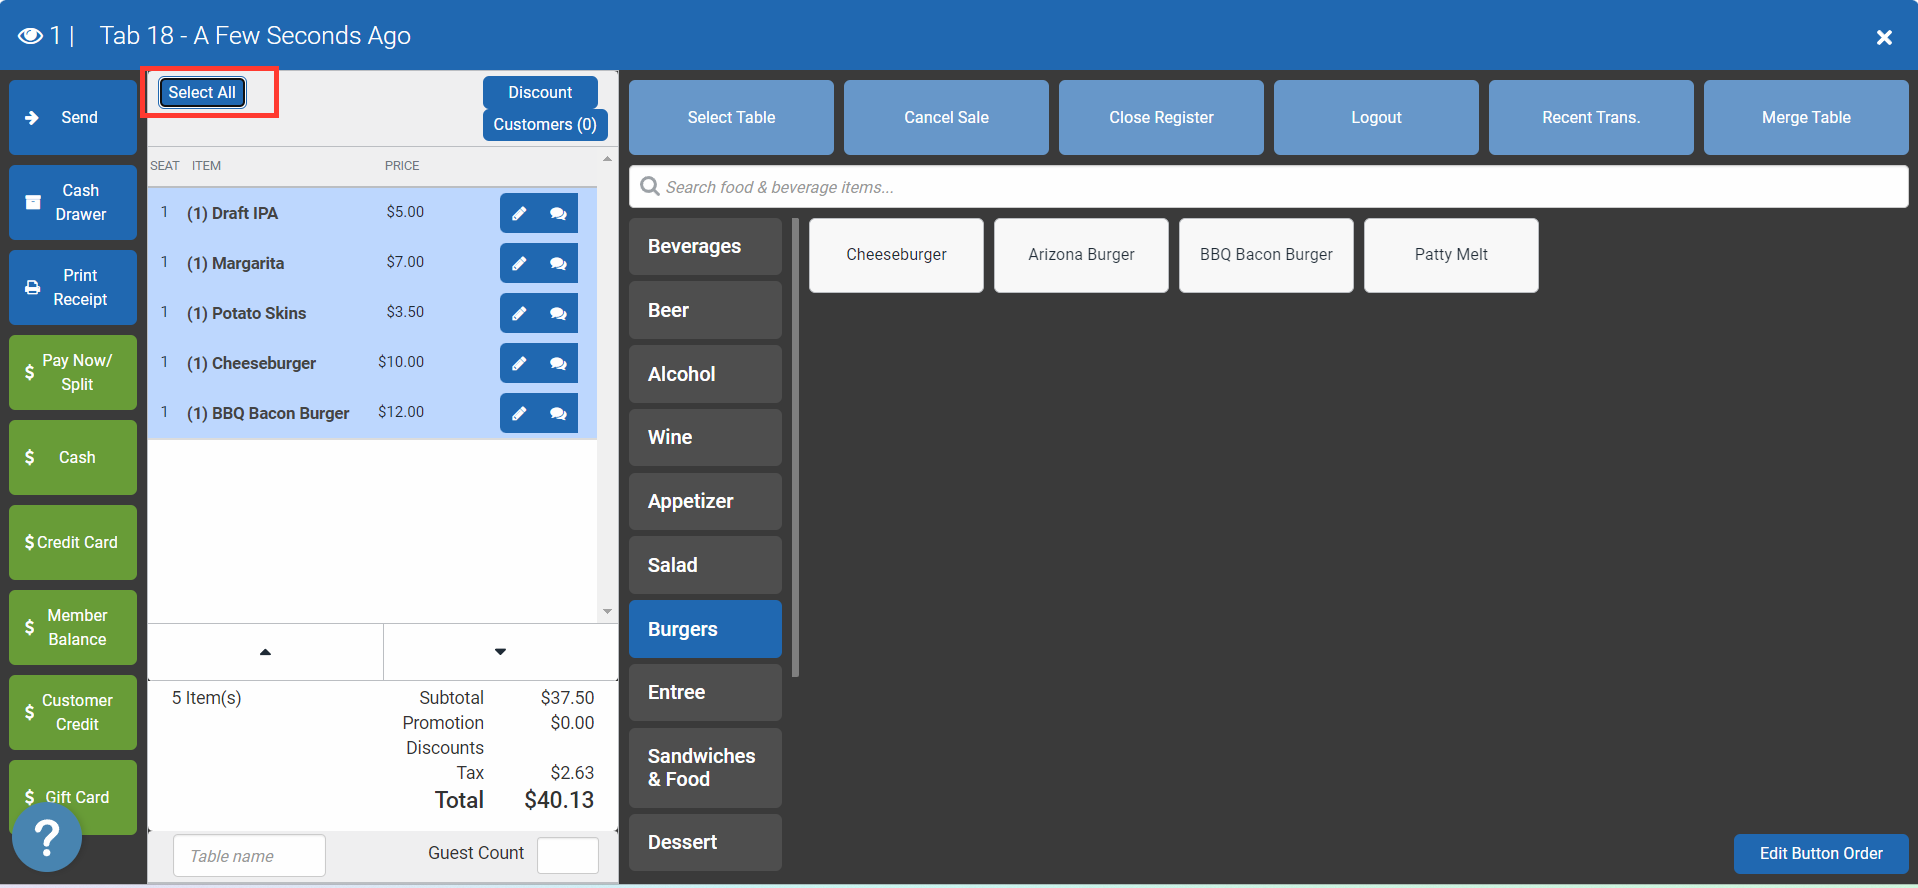Click the category list scrollbar
This screenshot has width=1918, height=888.
click(x=795, y=448)
